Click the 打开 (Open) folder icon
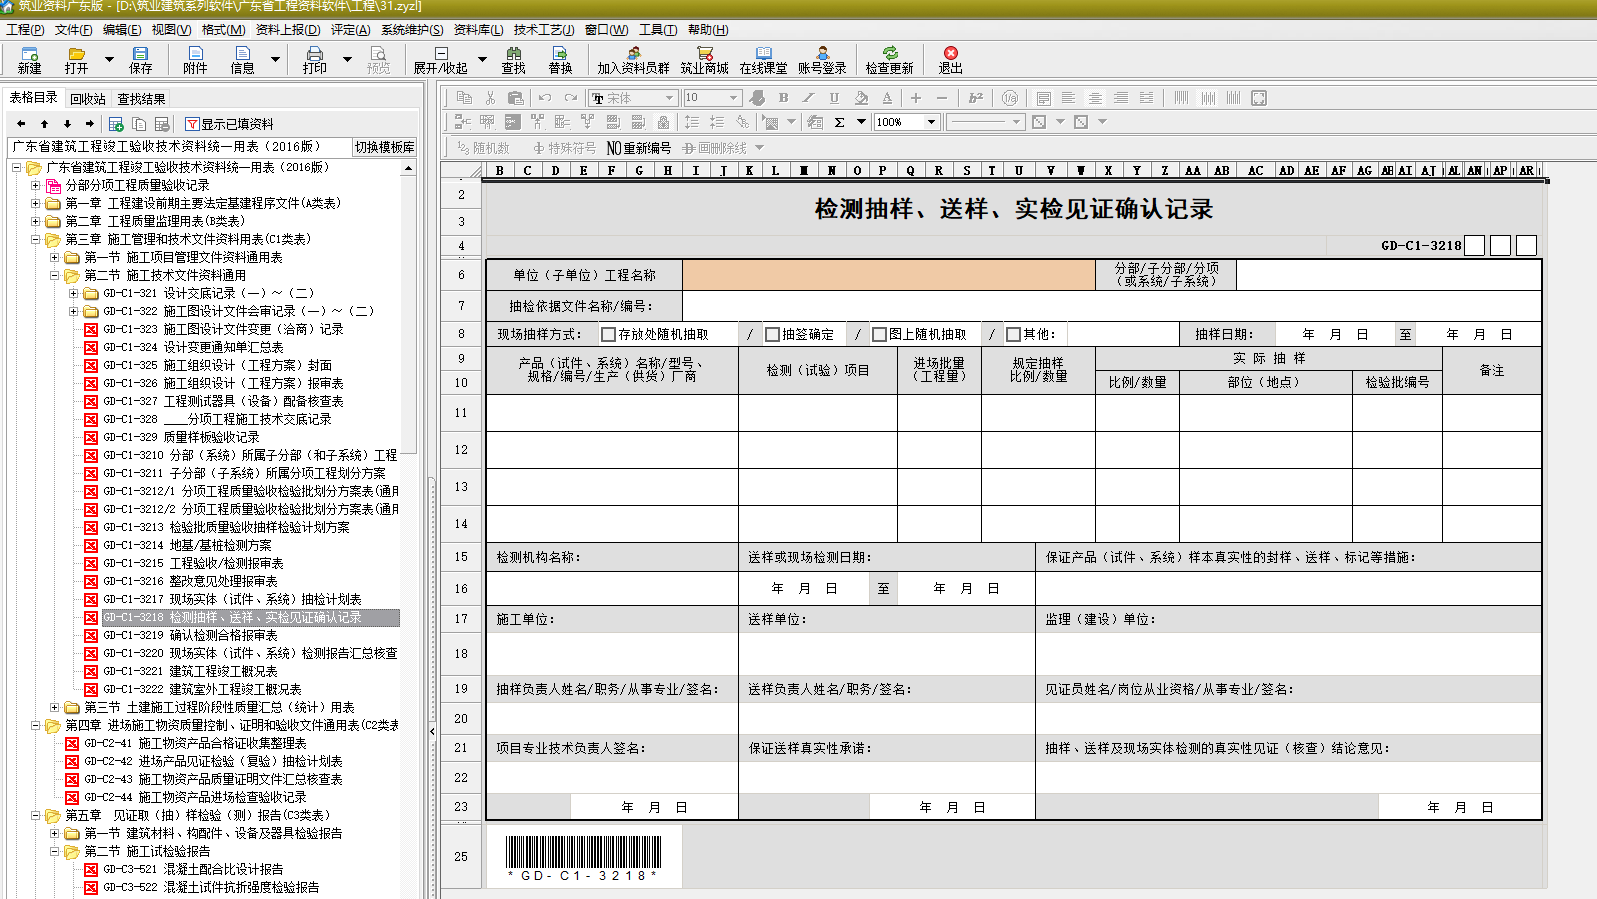1597x899 pixels. (x=77, y=60)
